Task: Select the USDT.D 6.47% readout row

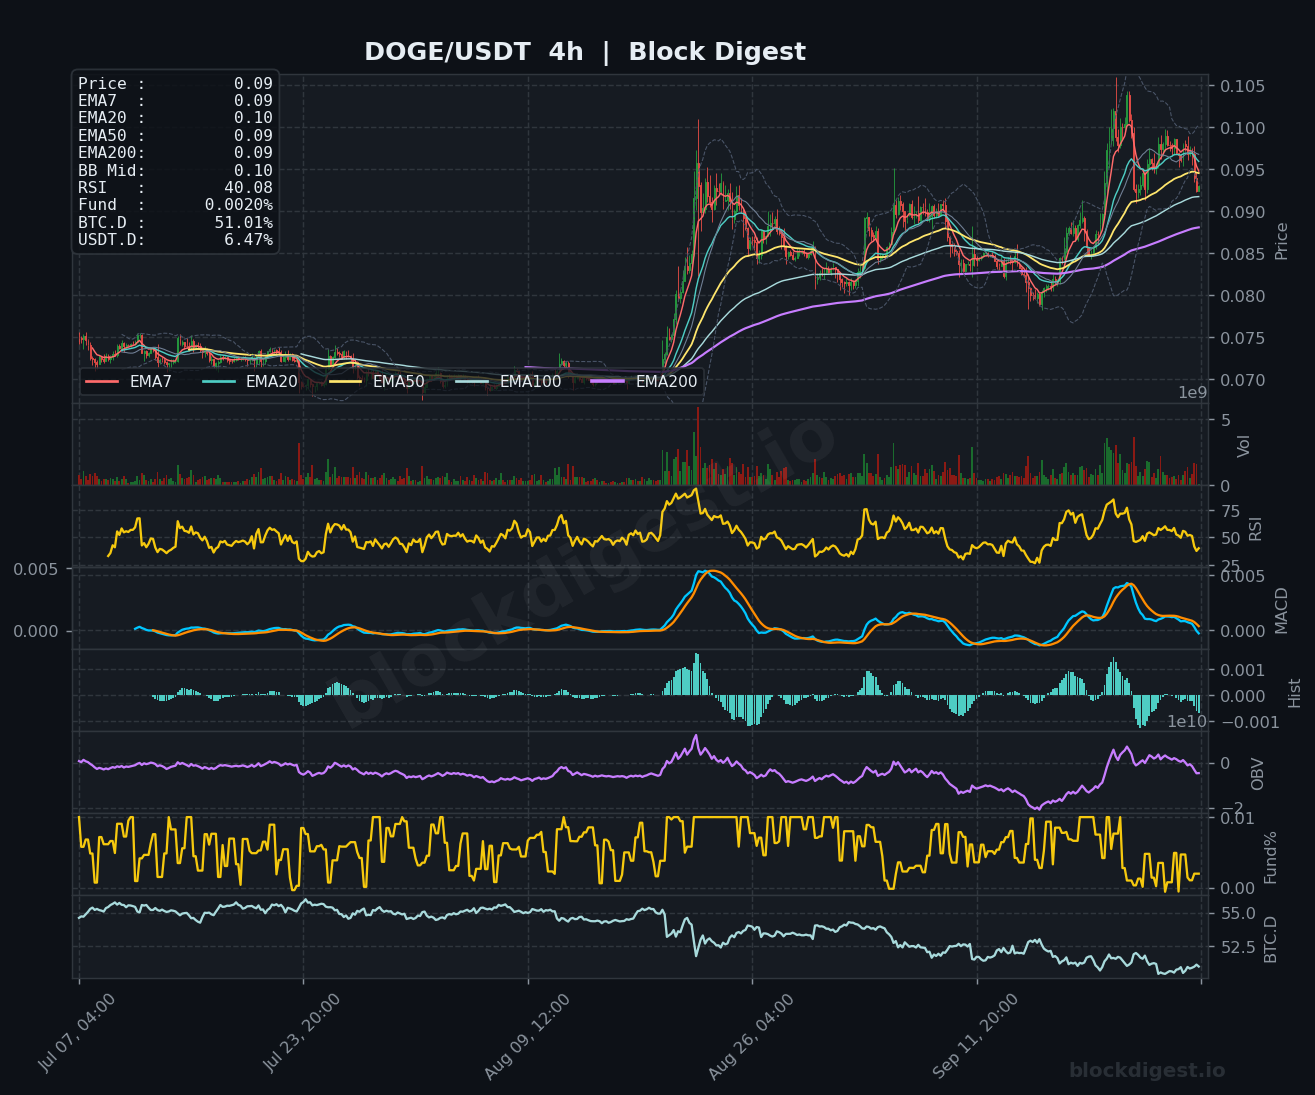Action: tap(175, 240)
